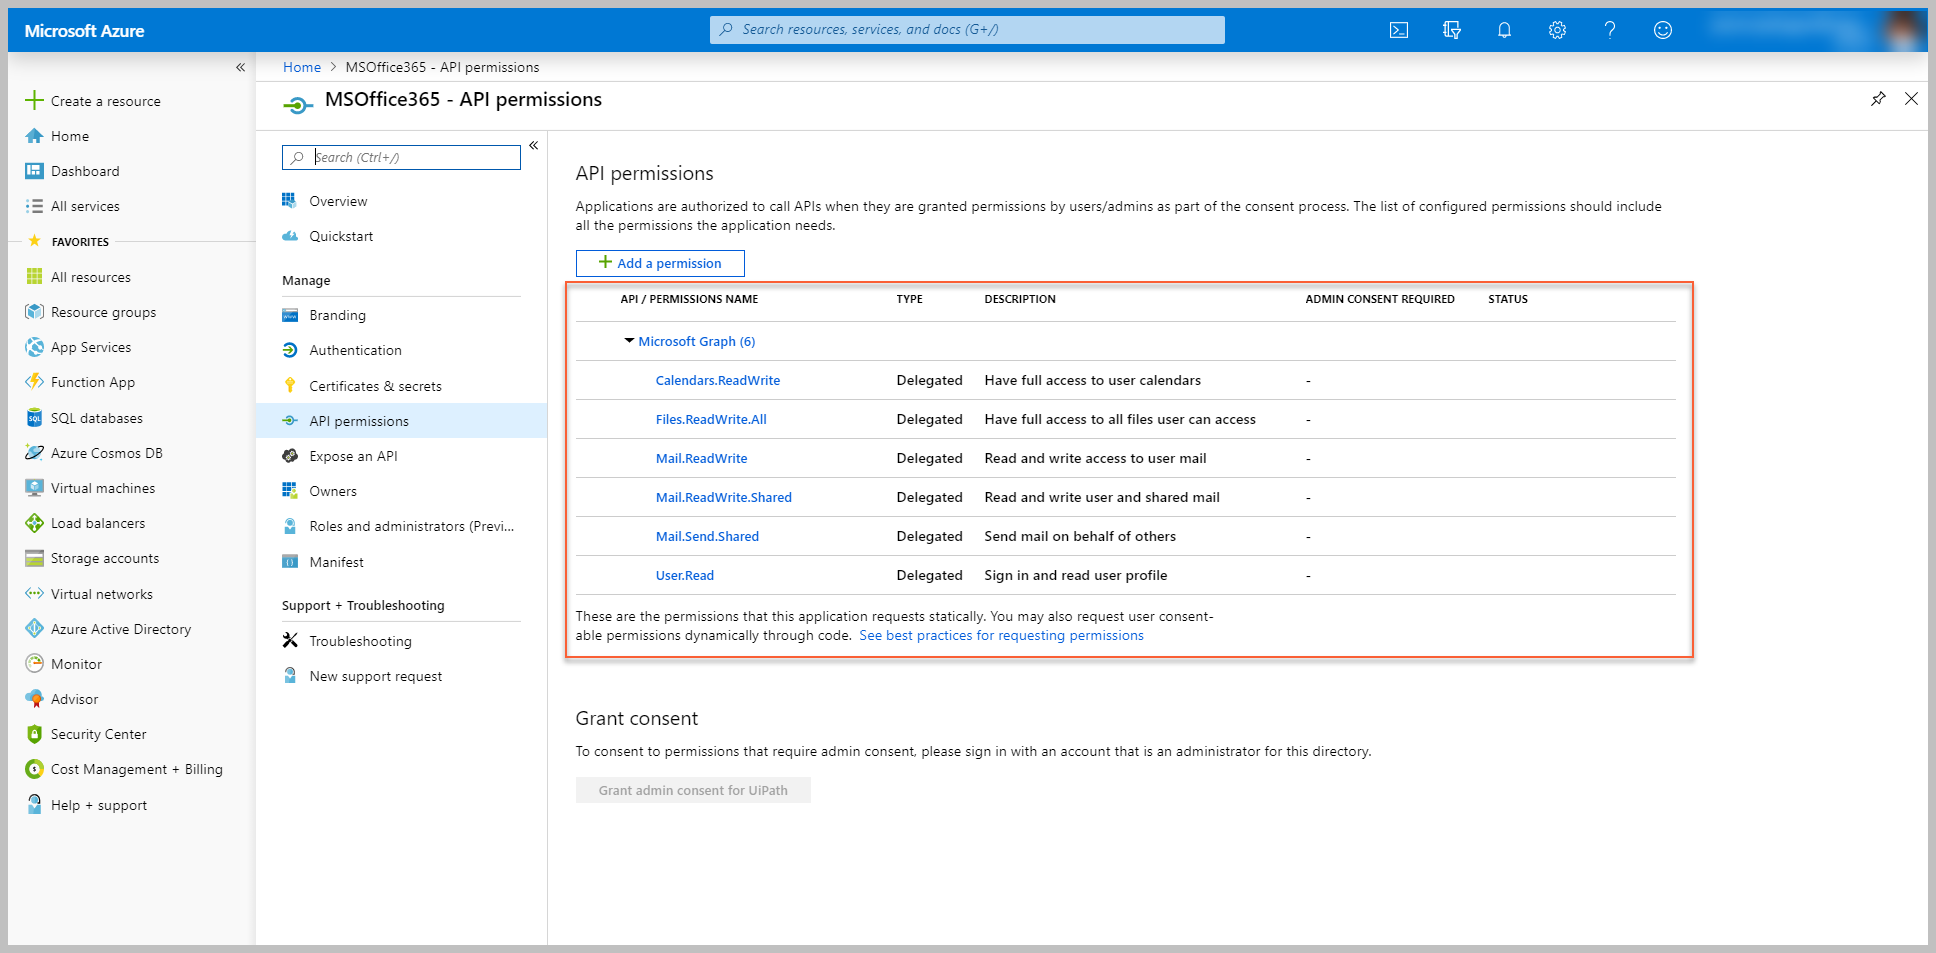Open the help question mark icon

tap(1610, 30)
